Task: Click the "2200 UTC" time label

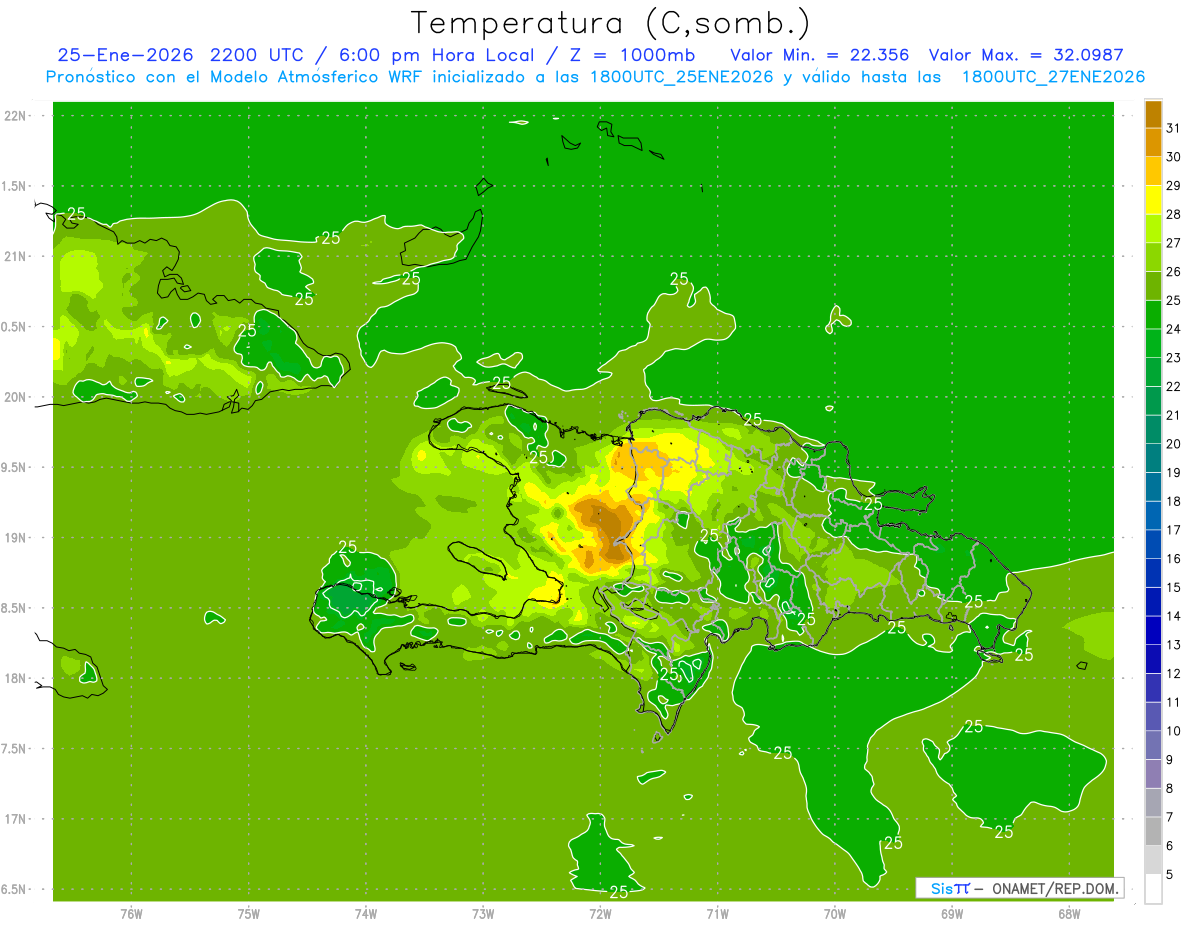Action: tap(259, 55)
